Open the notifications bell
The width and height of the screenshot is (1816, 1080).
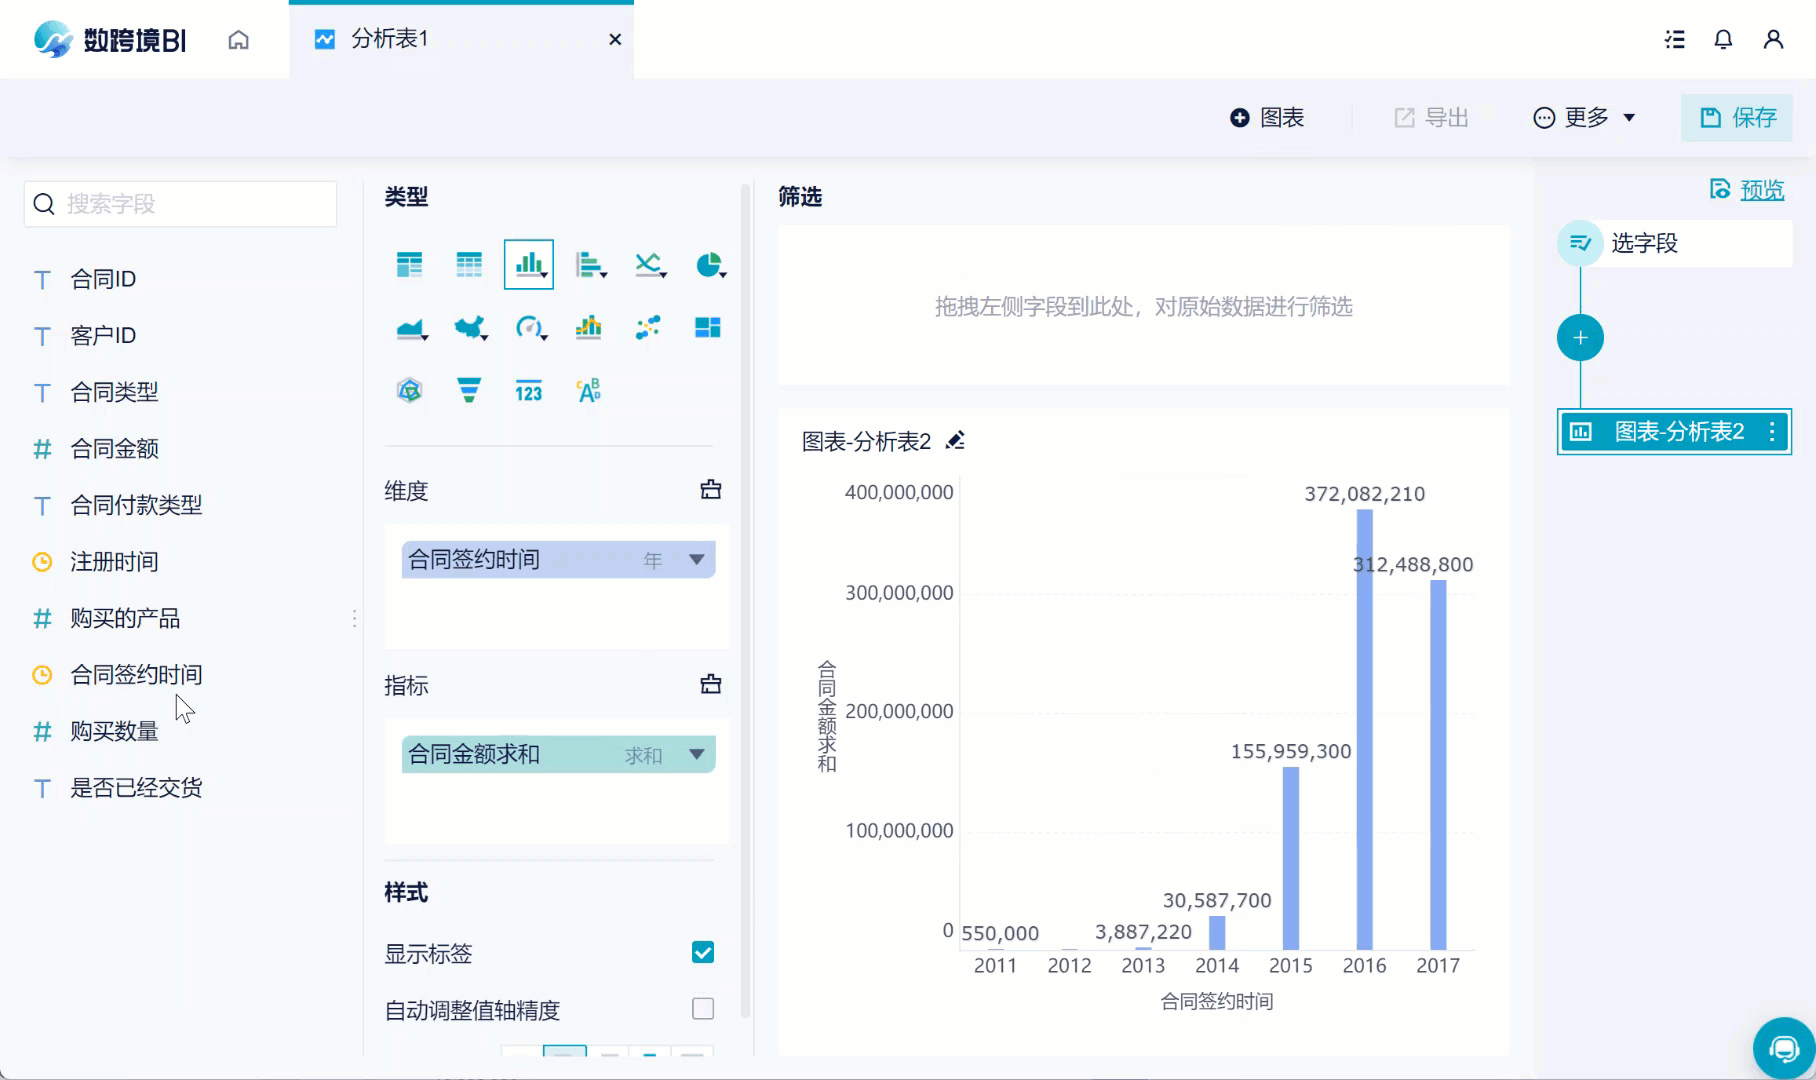point(1723,40)
